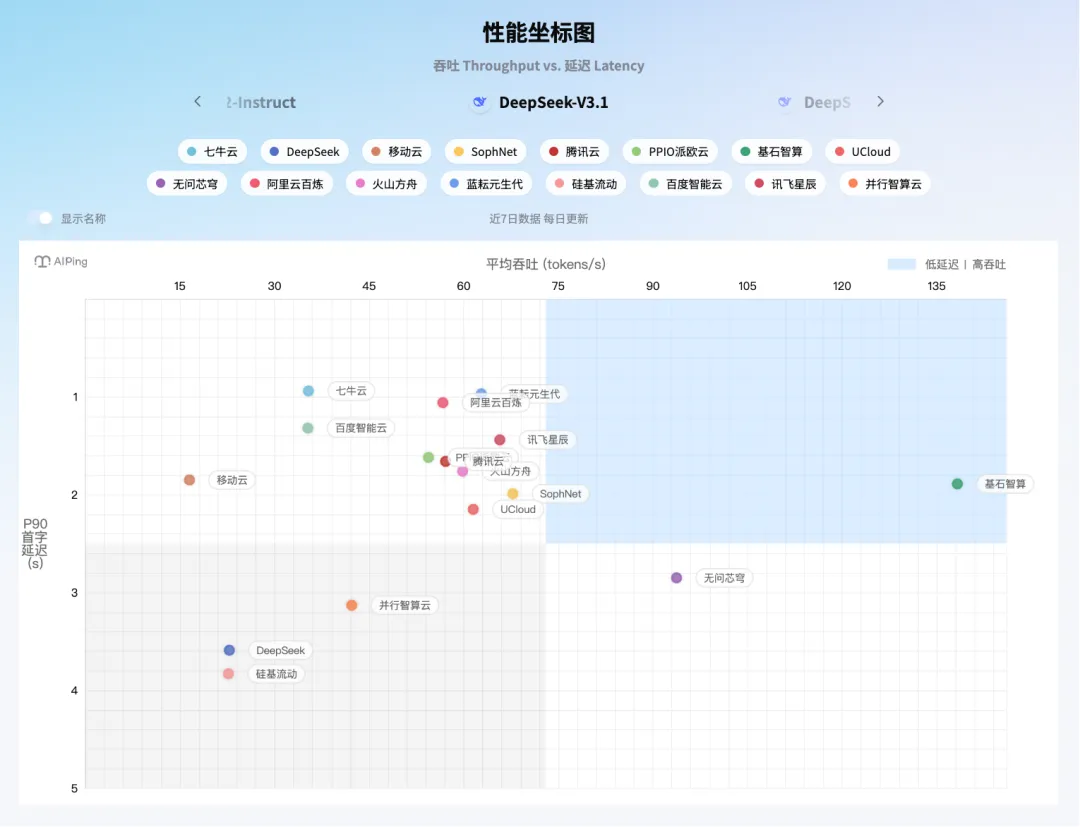Hide the 腾讯云 series via legend
Image resolution: width=1080 pixels, height=827 pixels.
tap(574, 152)
